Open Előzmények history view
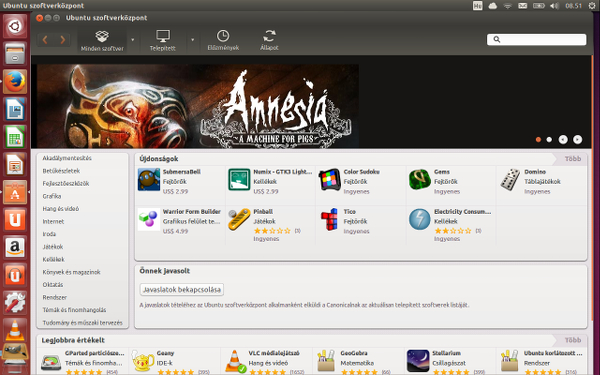The image size is (600, 375). coord(223,41)
